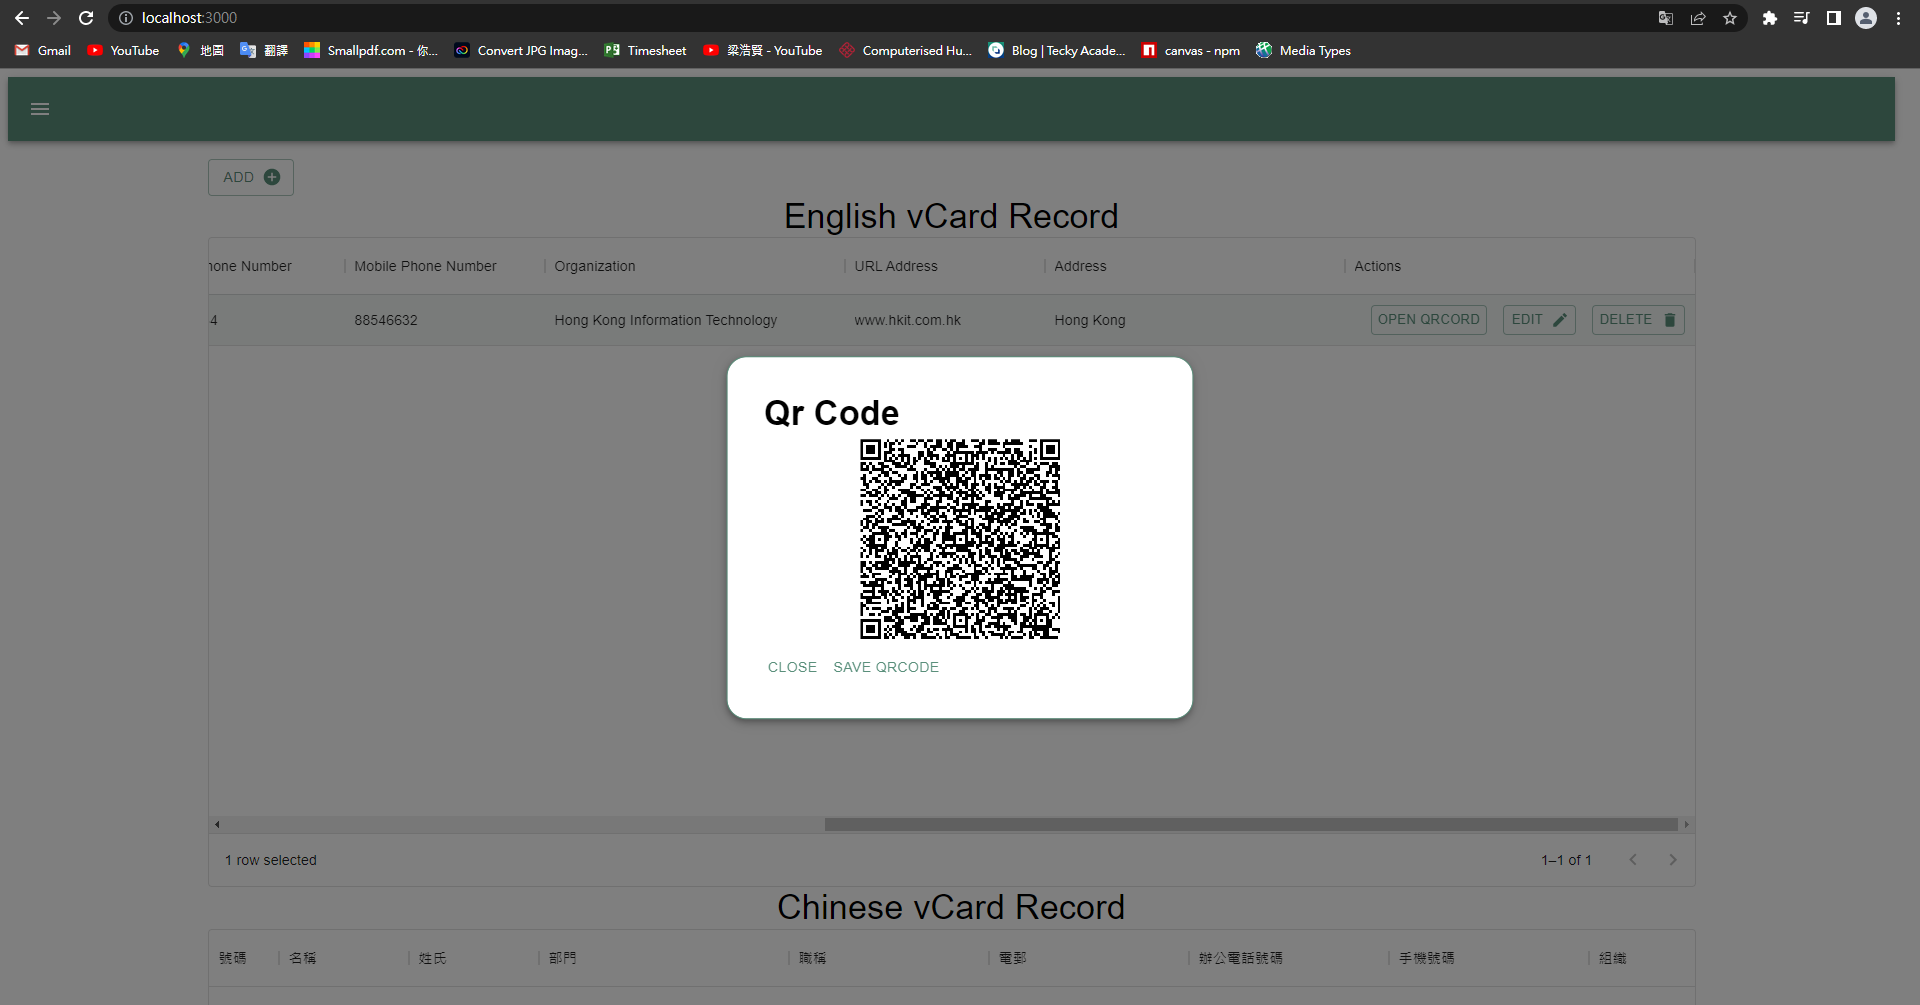This screenshot has width=1920, height=1005.
Task: Open the 翻譯 translate bookmark
Action: 264,50
